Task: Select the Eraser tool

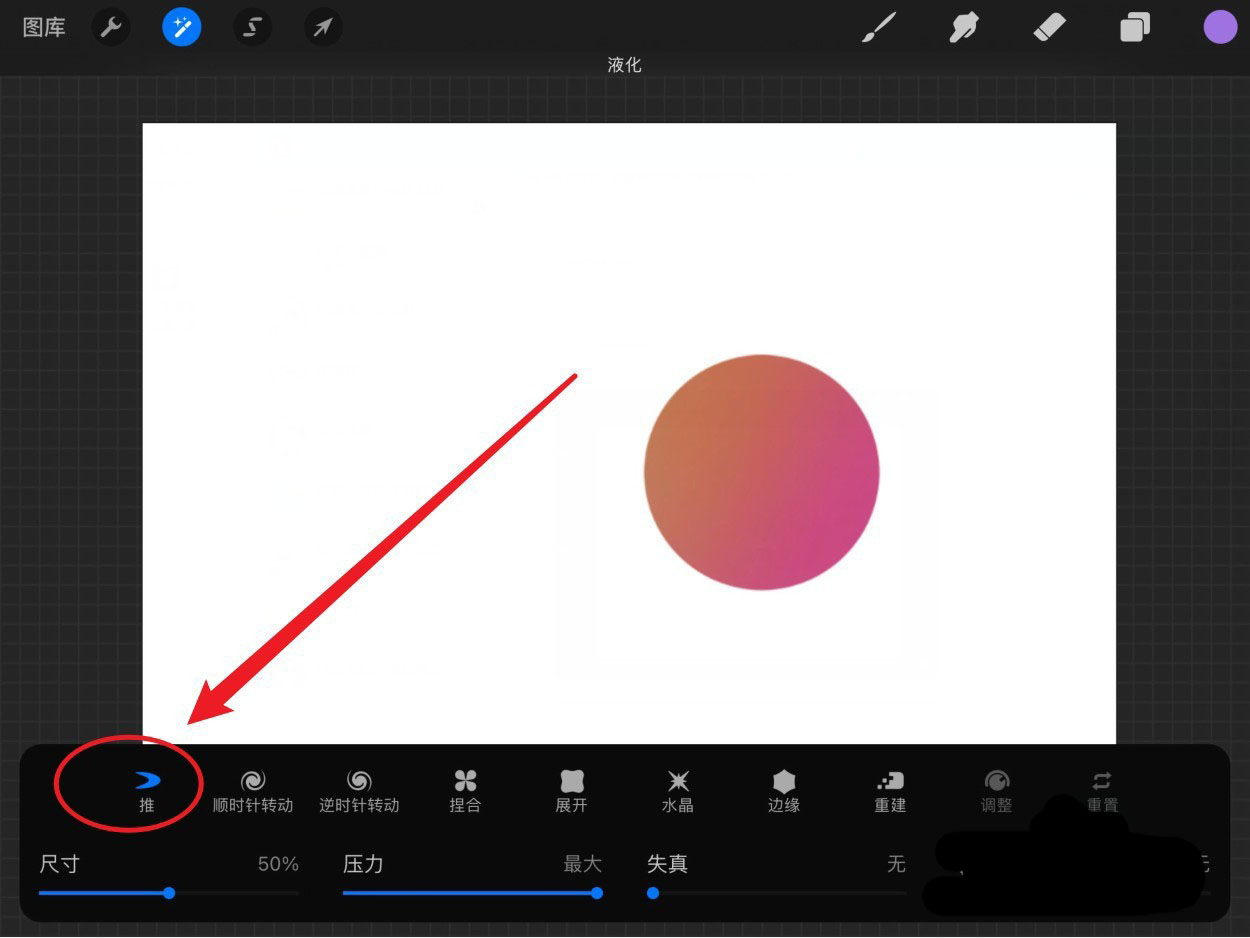Action: click(1050, 27)
